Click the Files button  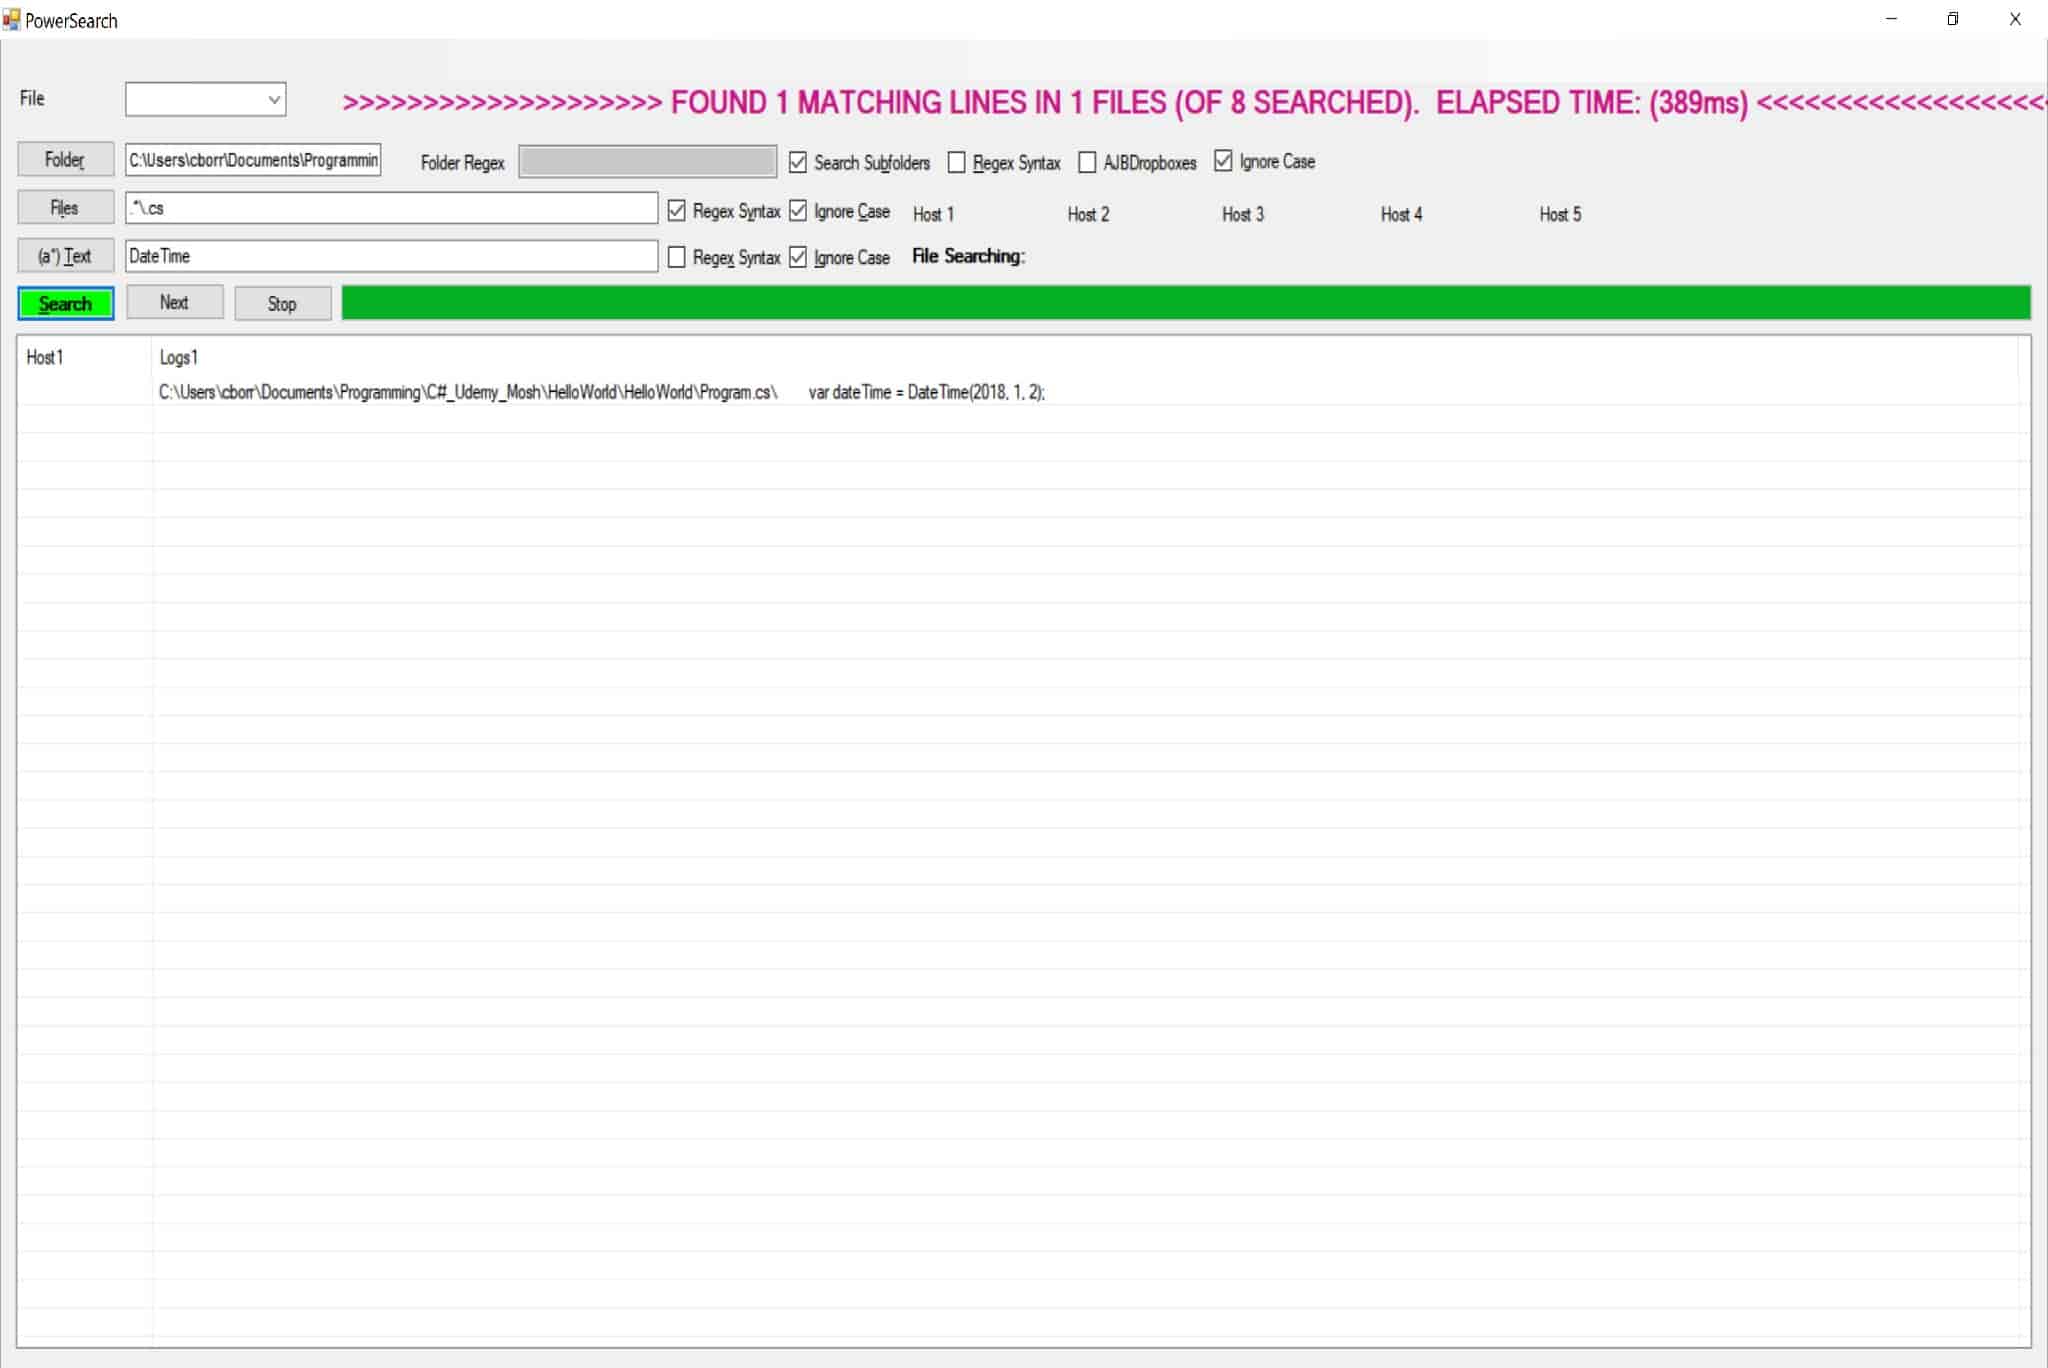click(65, 208)
